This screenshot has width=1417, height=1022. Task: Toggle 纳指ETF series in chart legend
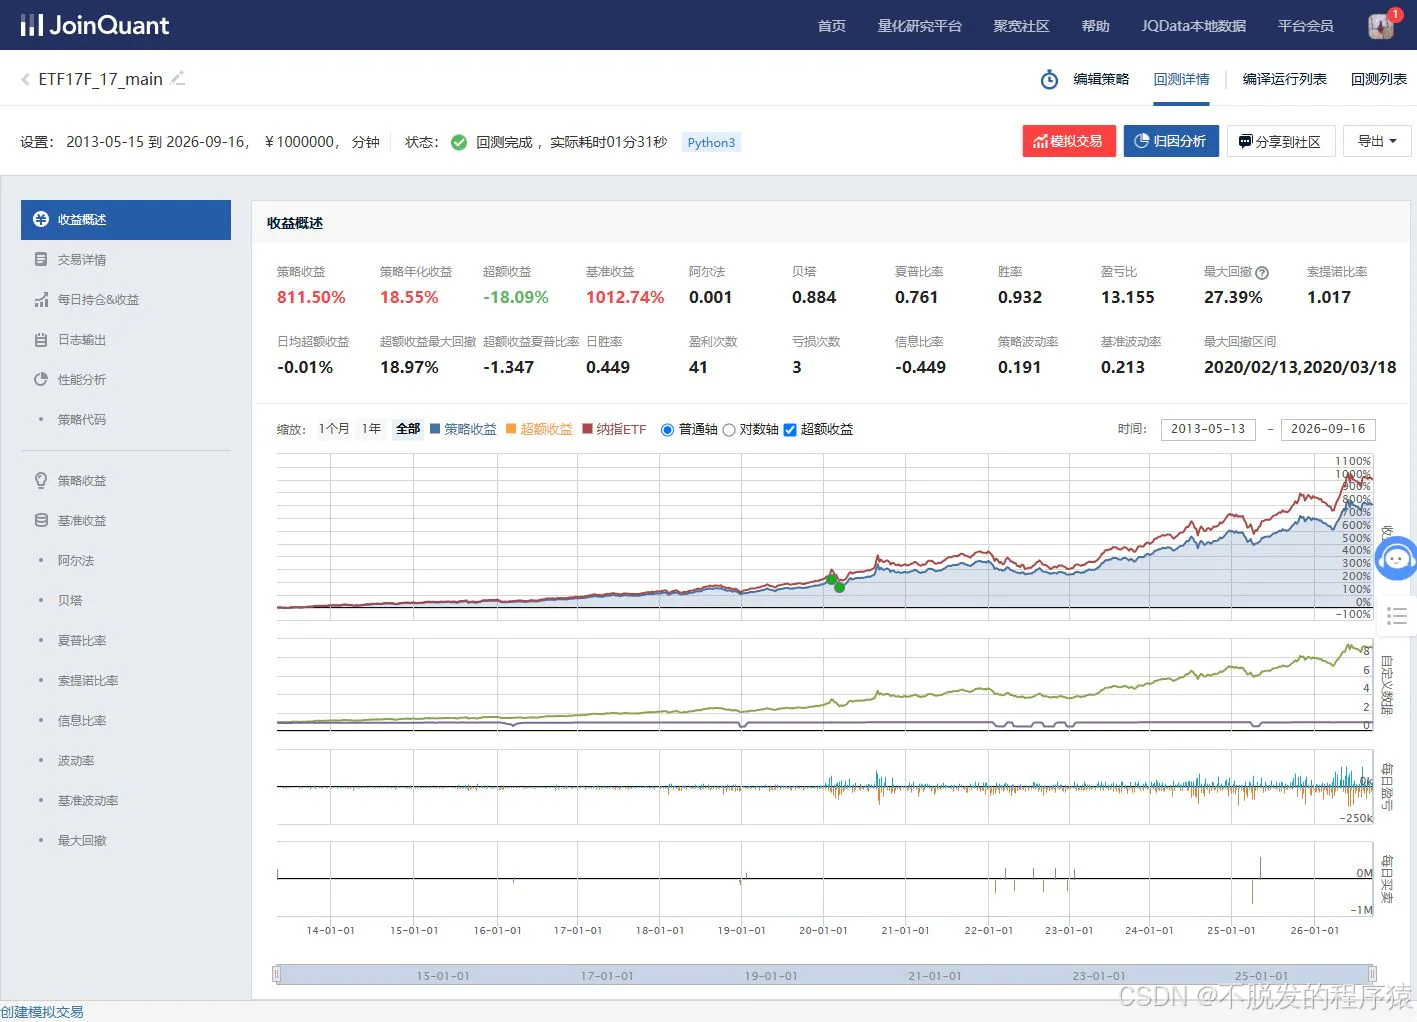point(614,429)
